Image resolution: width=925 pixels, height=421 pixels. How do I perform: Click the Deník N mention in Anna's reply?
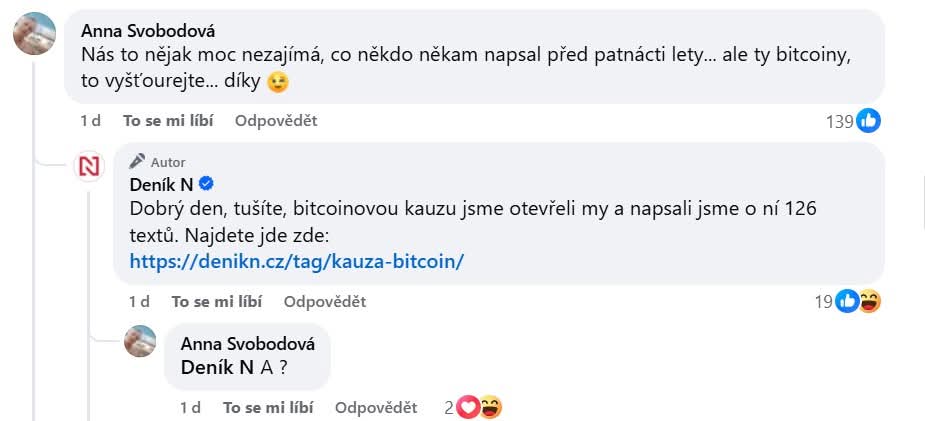click(216, 367)
